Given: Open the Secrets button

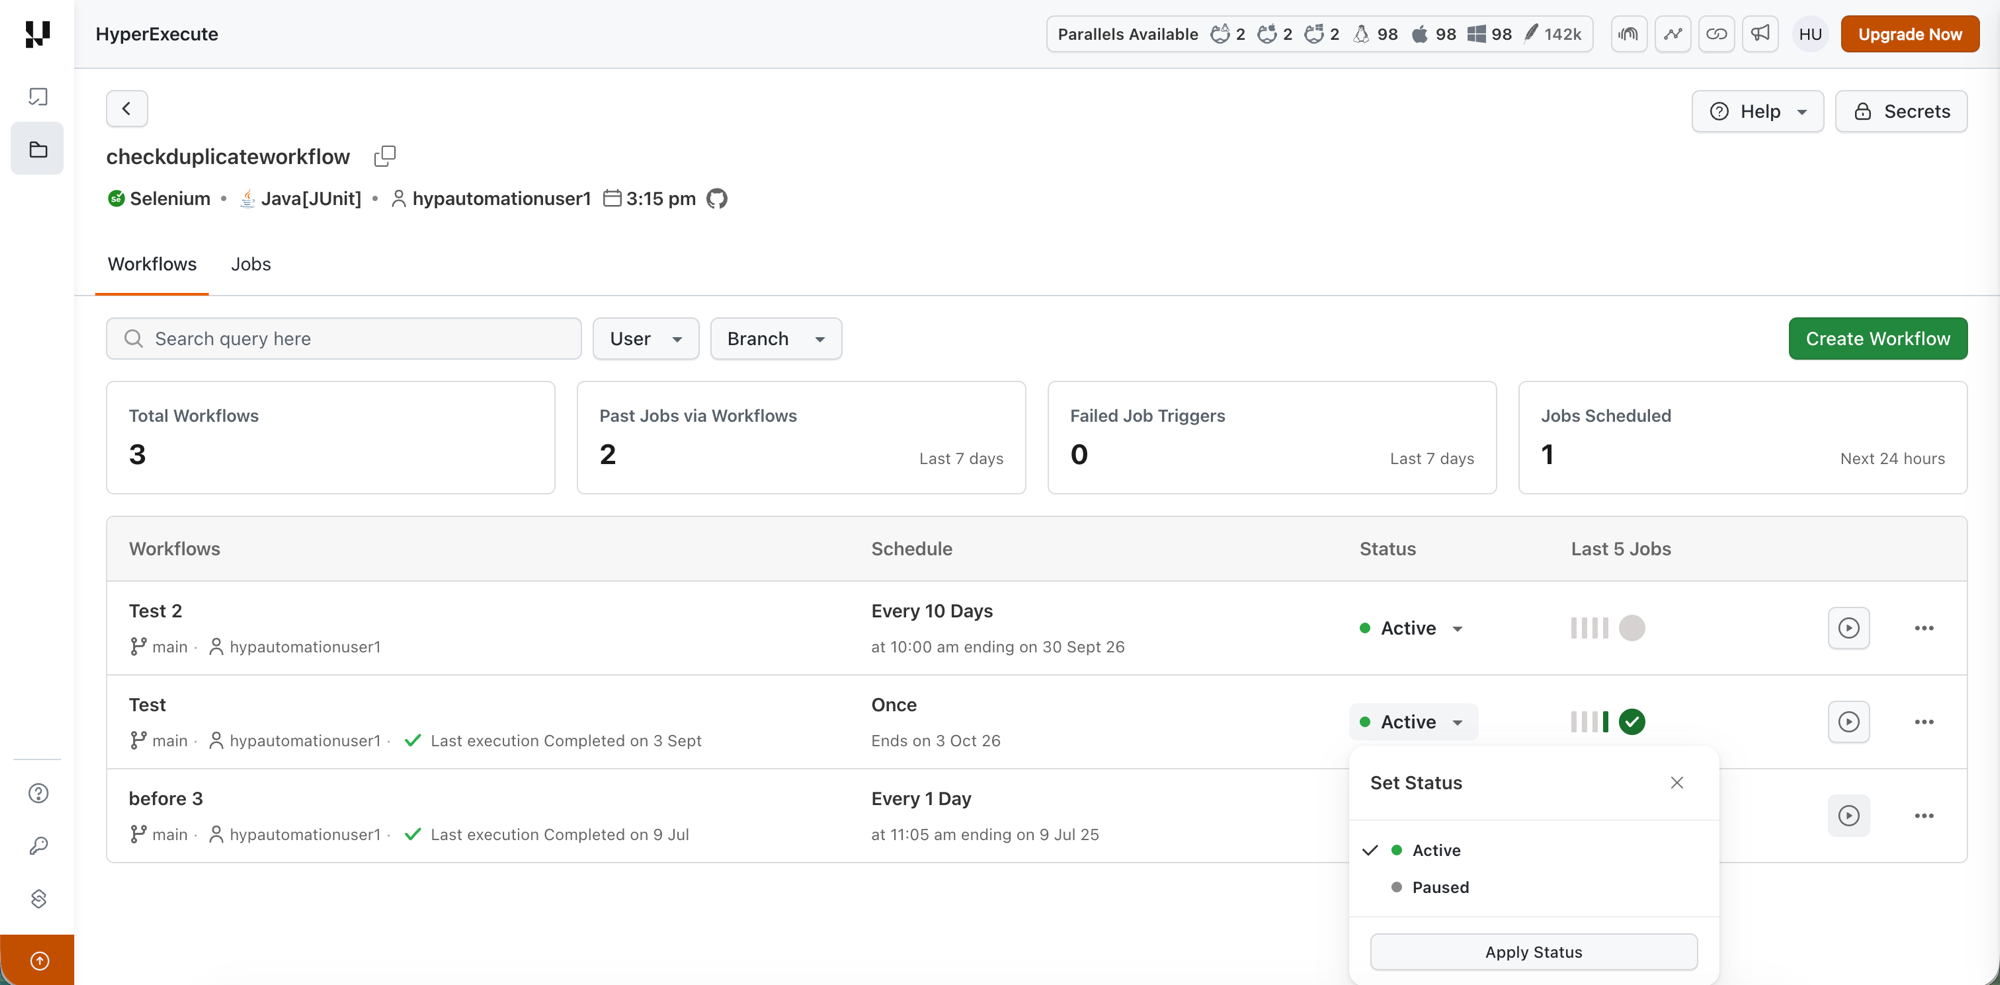Looking at the screenshot, I should (1901, 111).
